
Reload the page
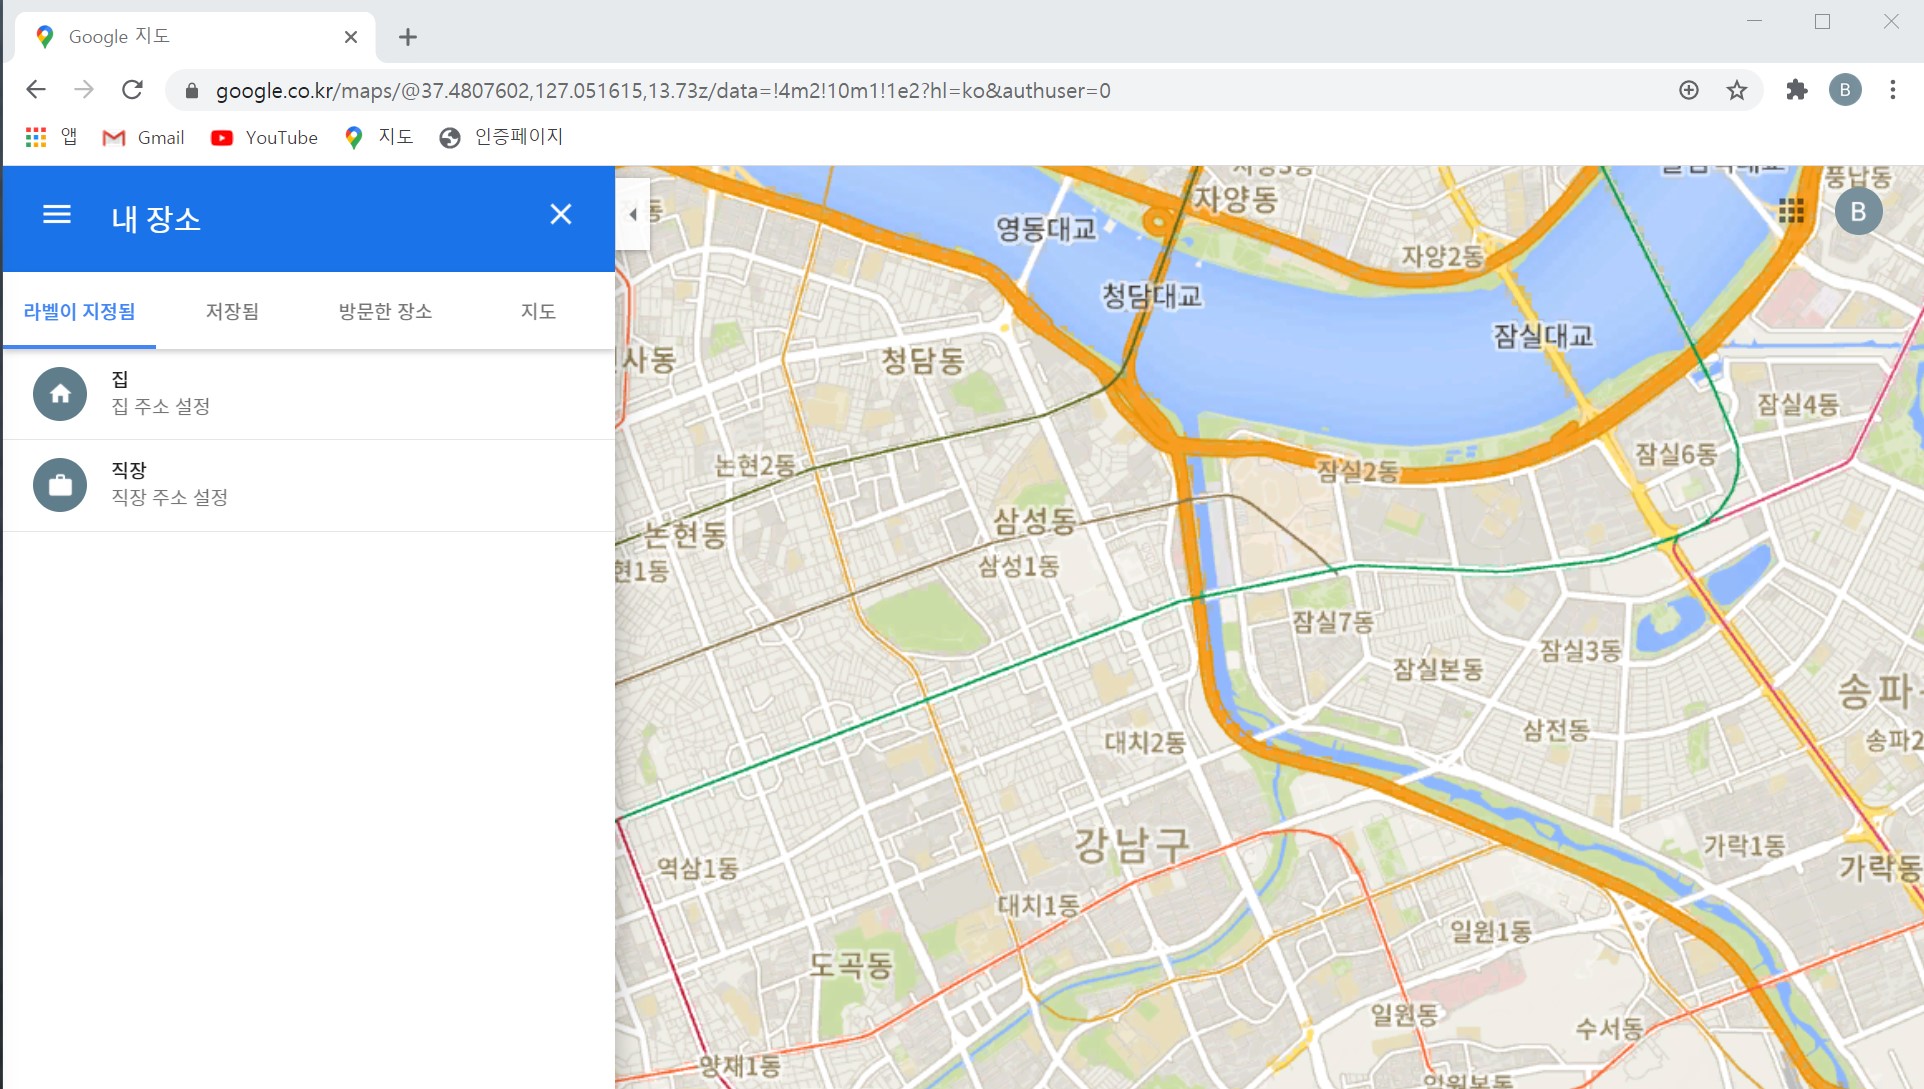point(132,91)
